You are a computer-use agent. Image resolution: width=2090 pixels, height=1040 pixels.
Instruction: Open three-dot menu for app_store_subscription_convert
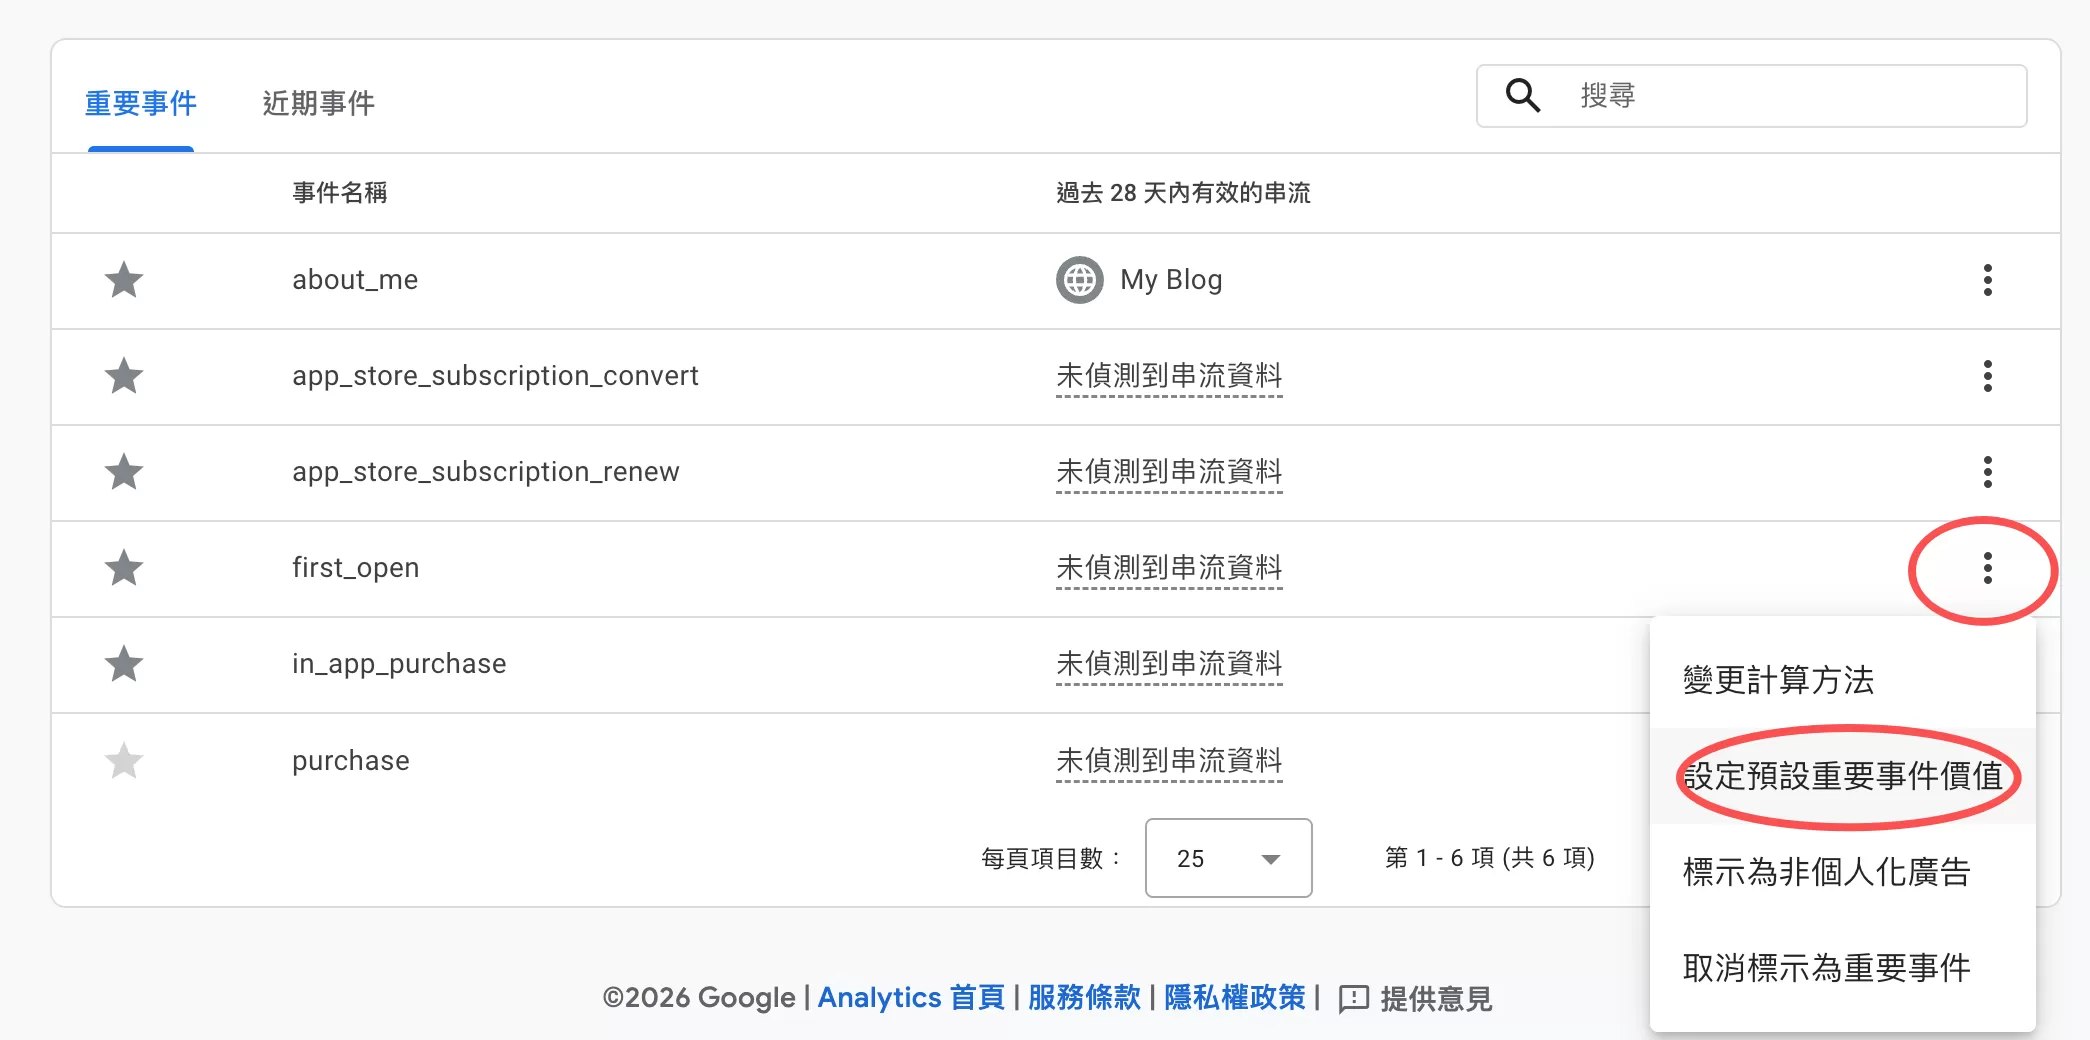(1987, 376)
